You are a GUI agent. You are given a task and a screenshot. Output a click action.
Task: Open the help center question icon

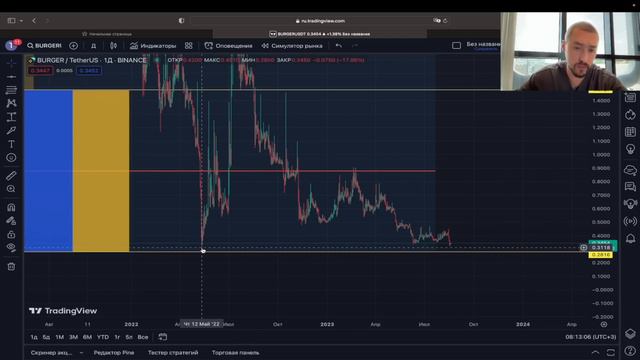[x=630, y=351]
